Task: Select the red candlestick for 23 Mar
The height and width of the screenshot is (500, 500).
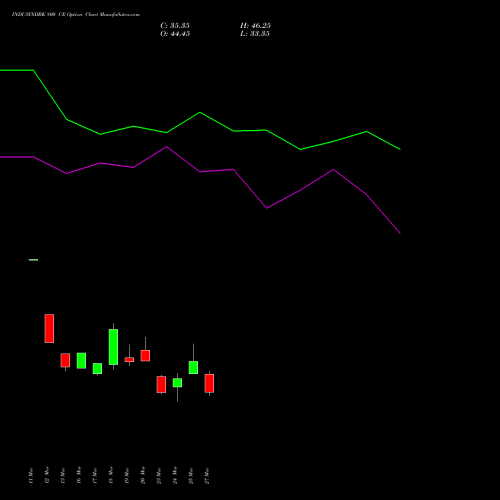Action: tap(161, 385)
